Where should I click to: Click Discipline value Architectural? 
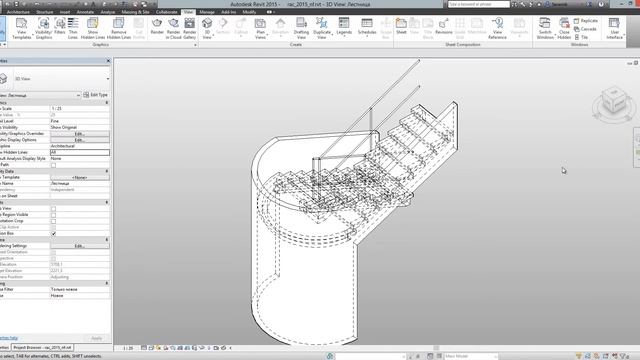pos(80,146)
